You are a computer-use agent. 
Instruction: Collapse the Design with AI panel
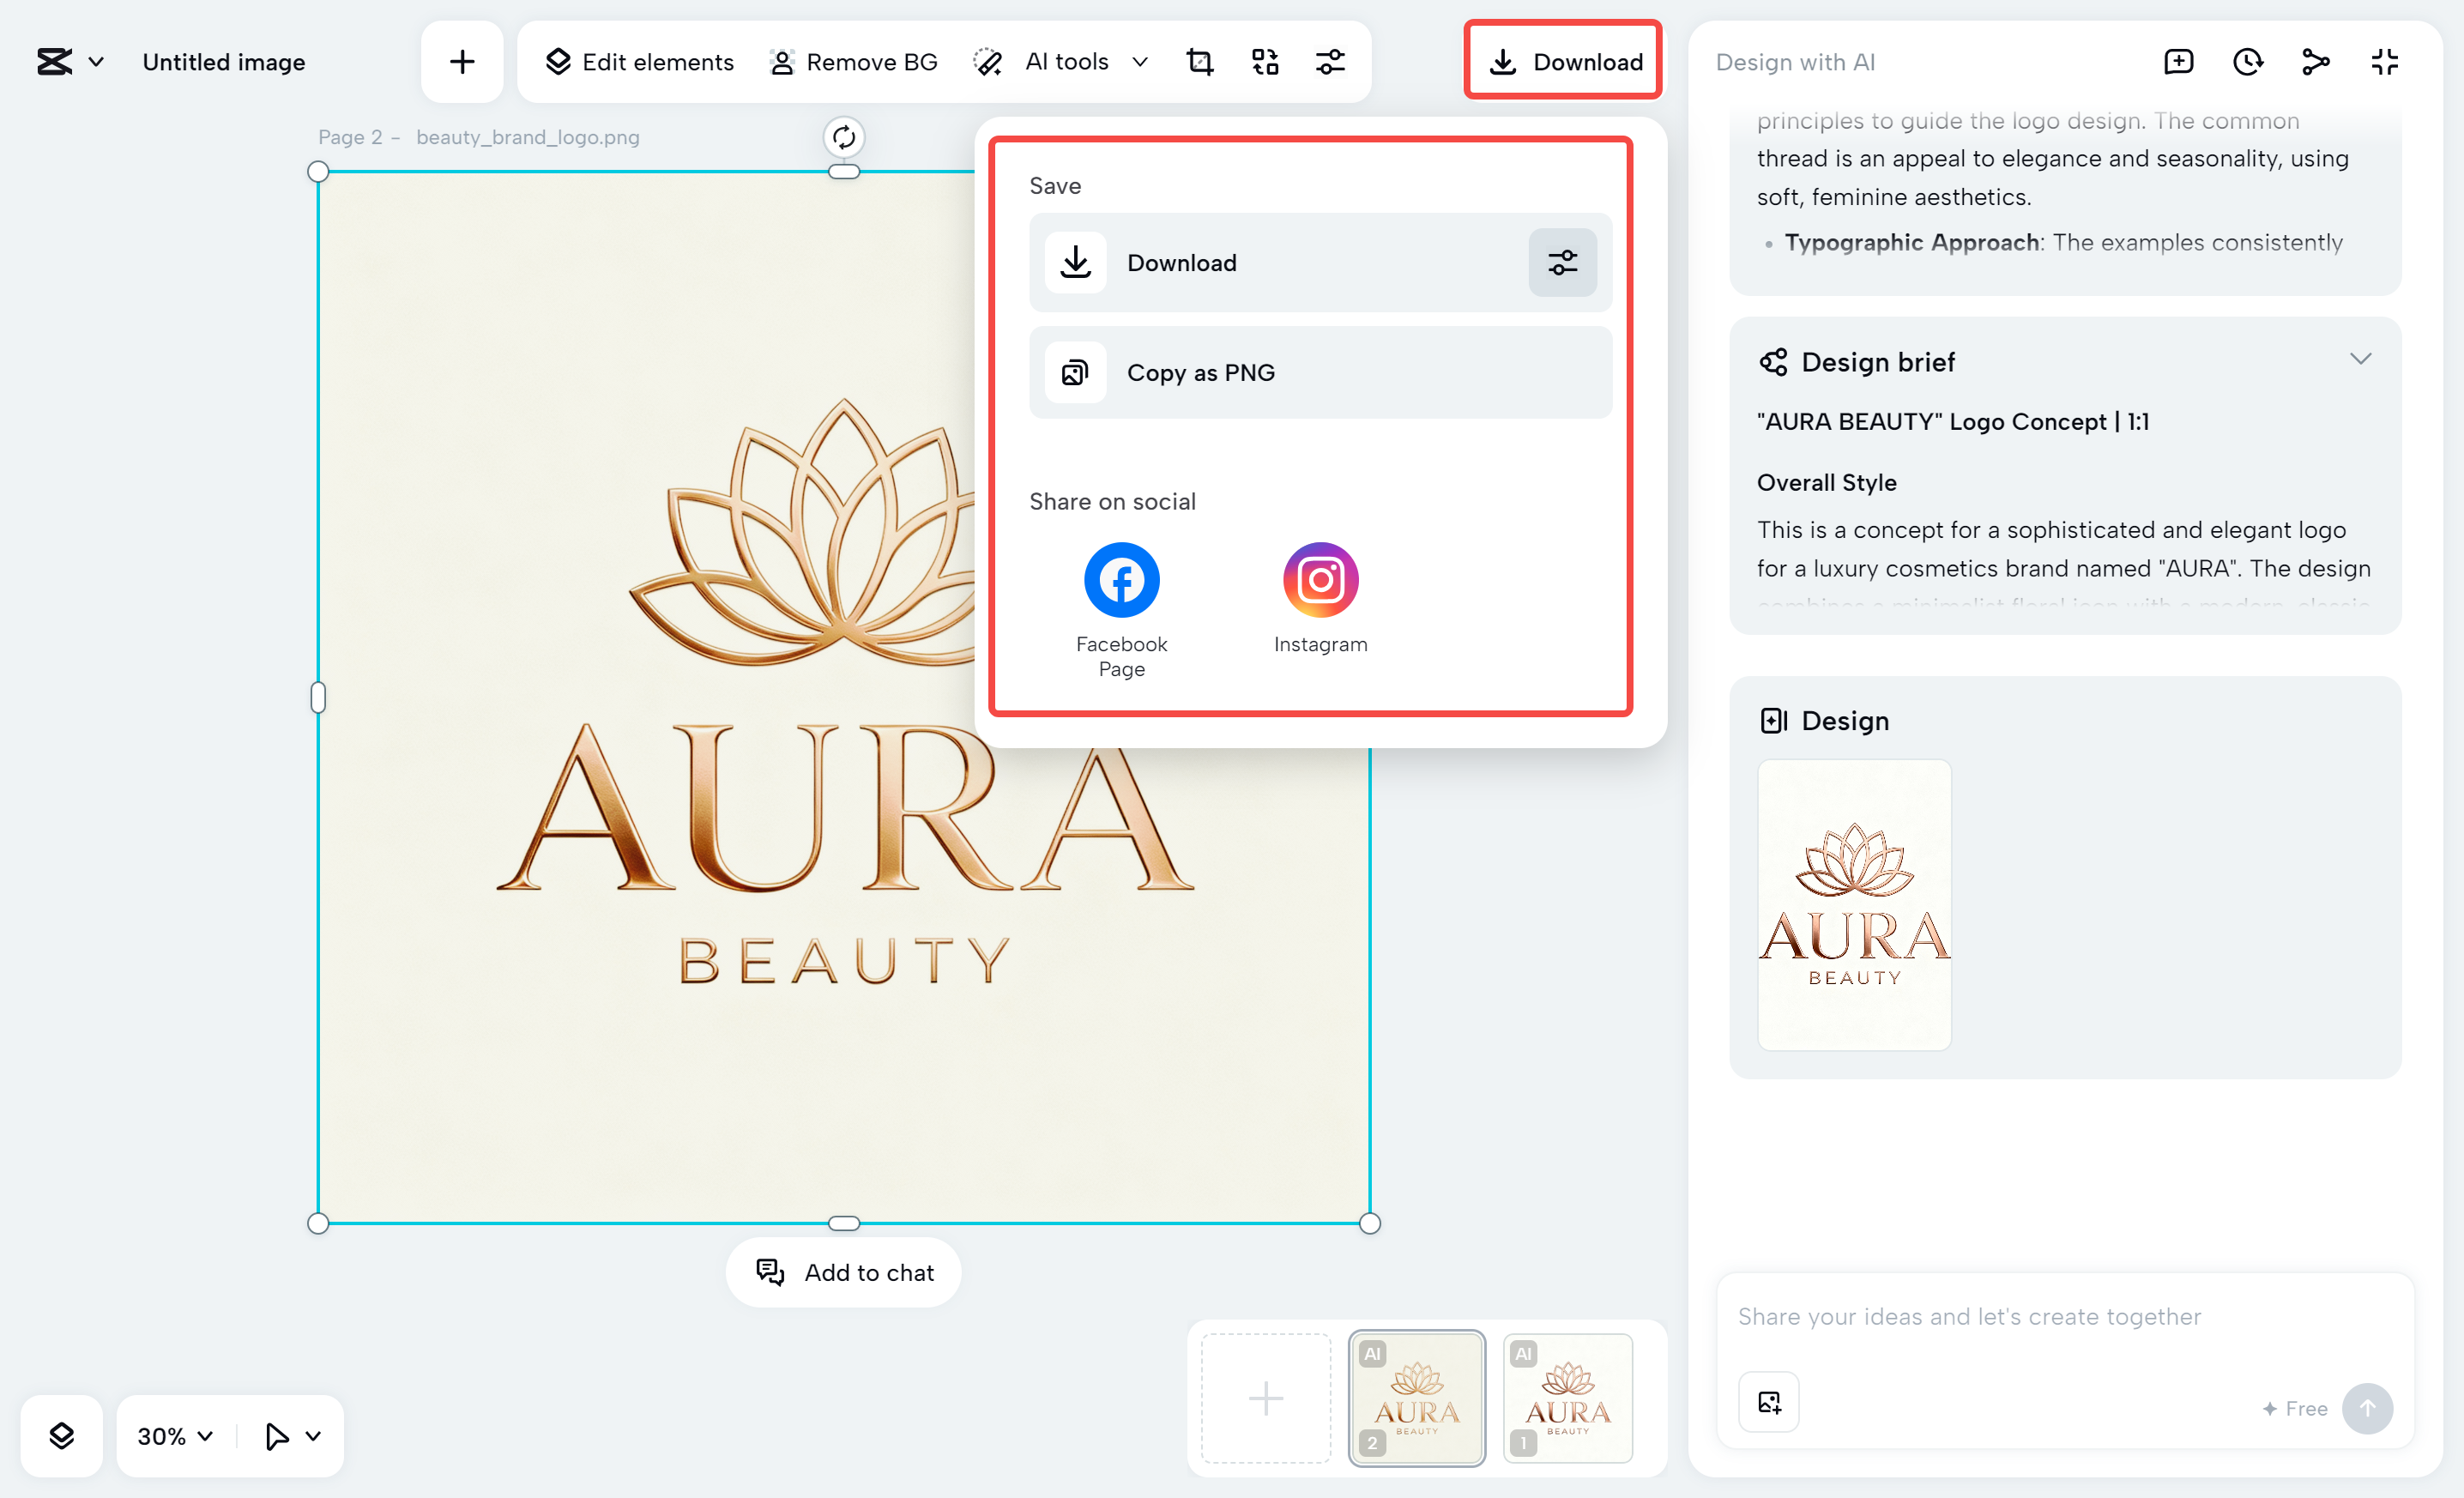pyautogui.click(x=2385, y=62)
